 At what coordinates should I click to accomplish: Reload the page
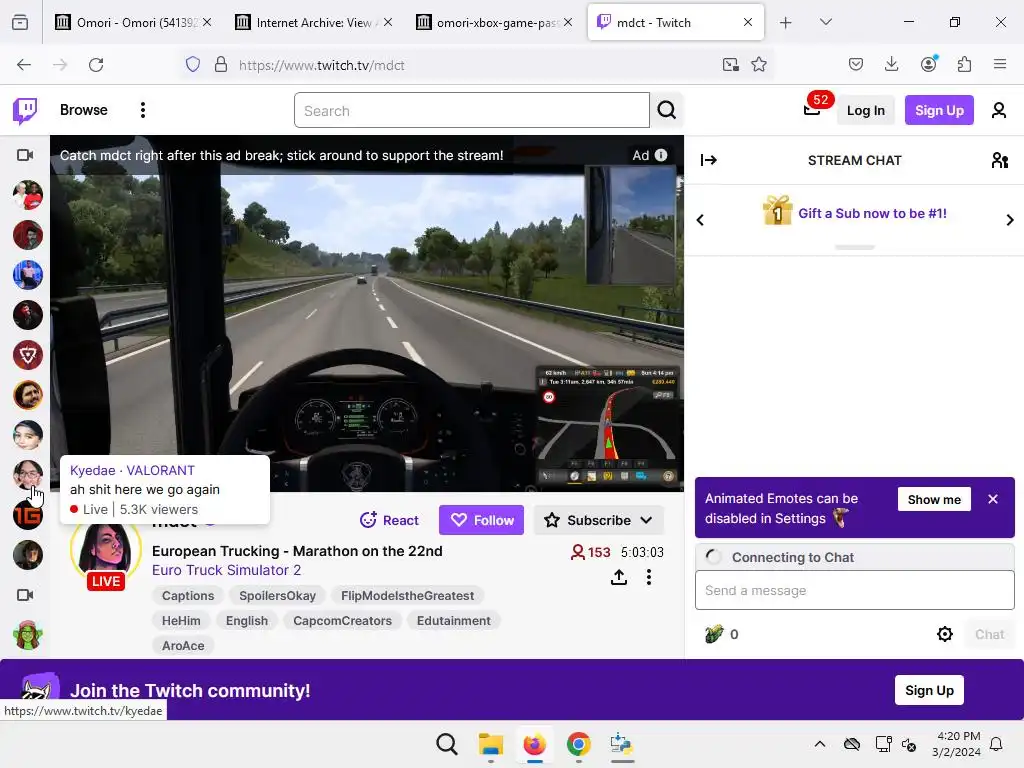click(96, 65)
